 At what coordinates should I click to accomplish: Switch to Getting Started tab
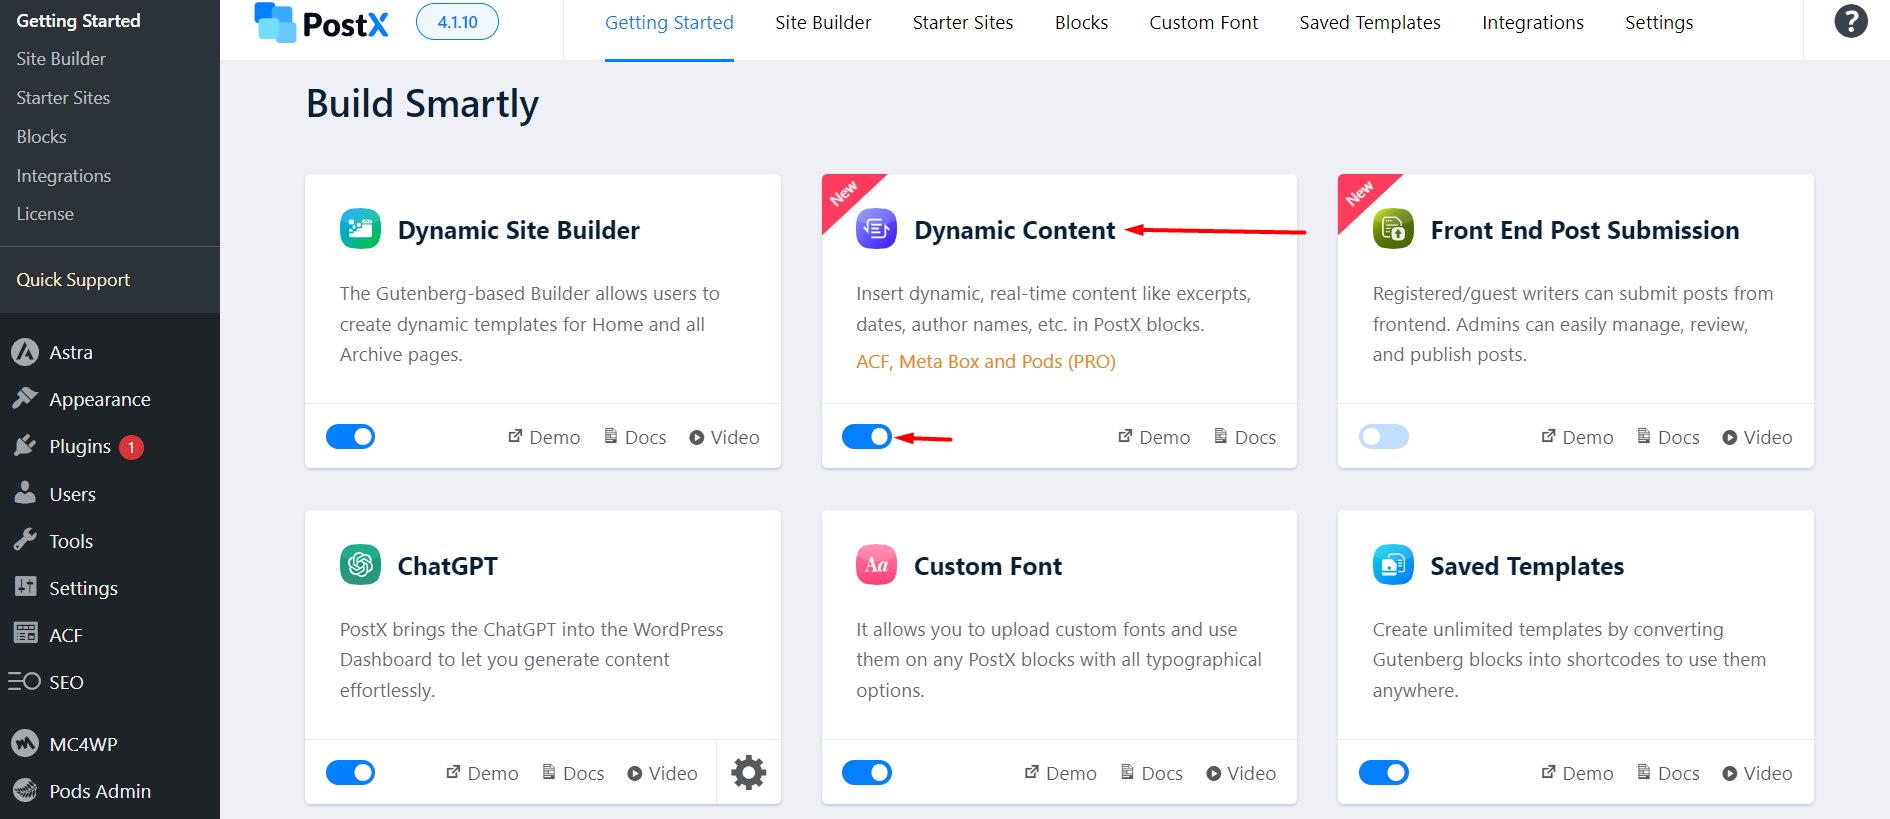point(669,23)
